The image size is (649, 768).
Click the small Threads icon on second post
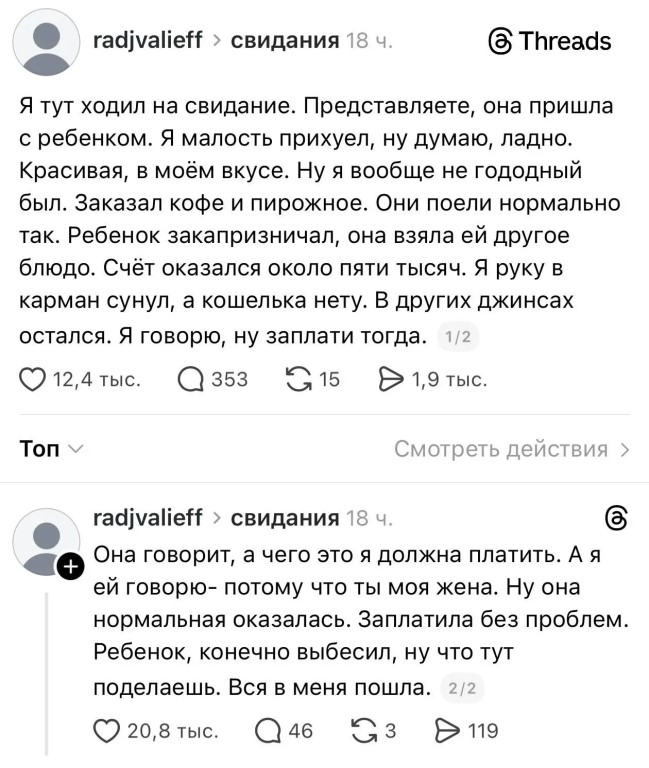coord(617,519)
